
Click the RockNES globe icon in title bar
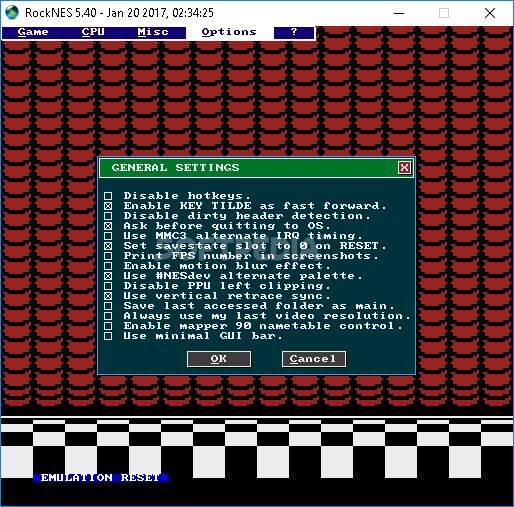click(12, 13)
